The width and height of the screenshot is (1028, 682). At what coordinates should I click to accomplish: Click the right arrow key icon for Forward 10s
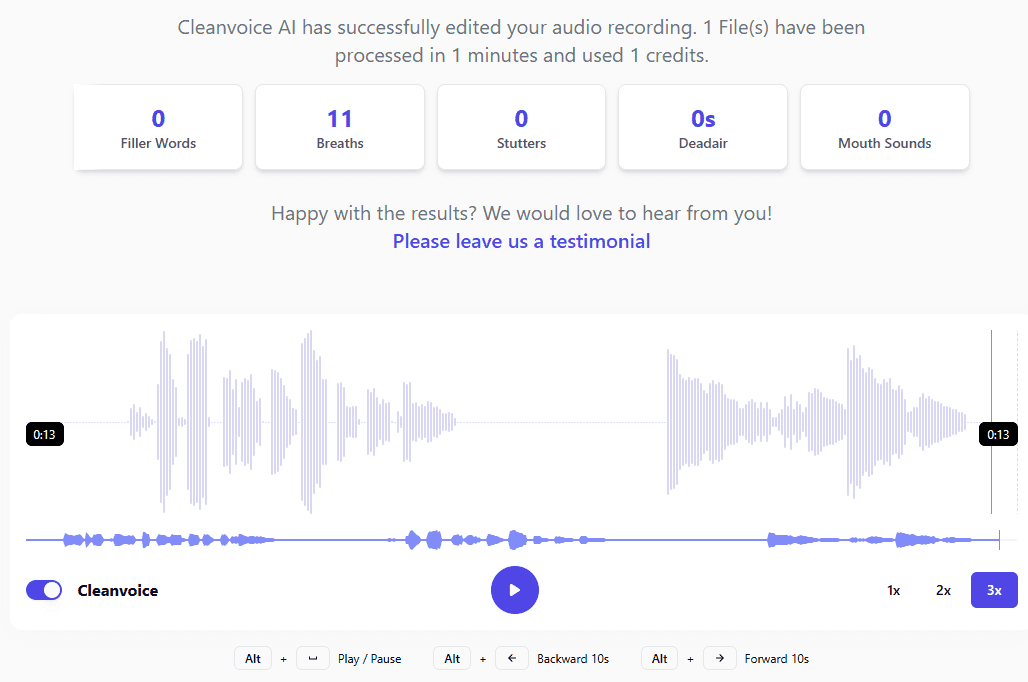[x=719, y=659]
